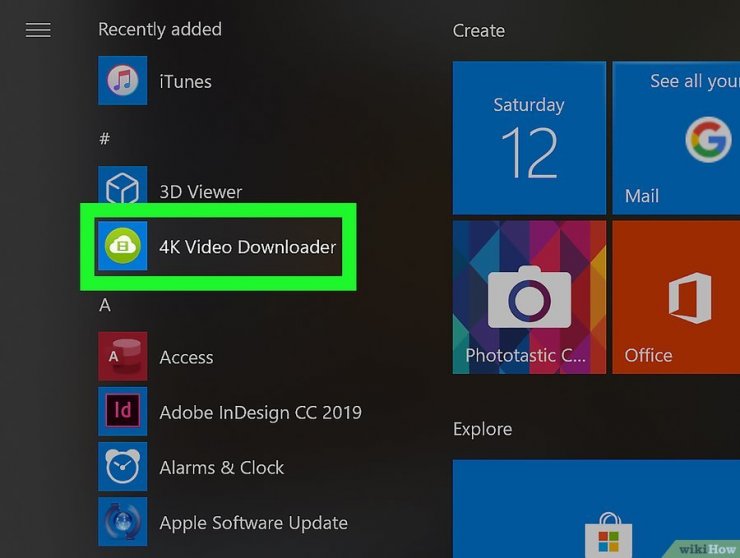This screenshot has width=740, height=558.
Task: Click the Google logo on Mail tile
Action: coord(708,140)
